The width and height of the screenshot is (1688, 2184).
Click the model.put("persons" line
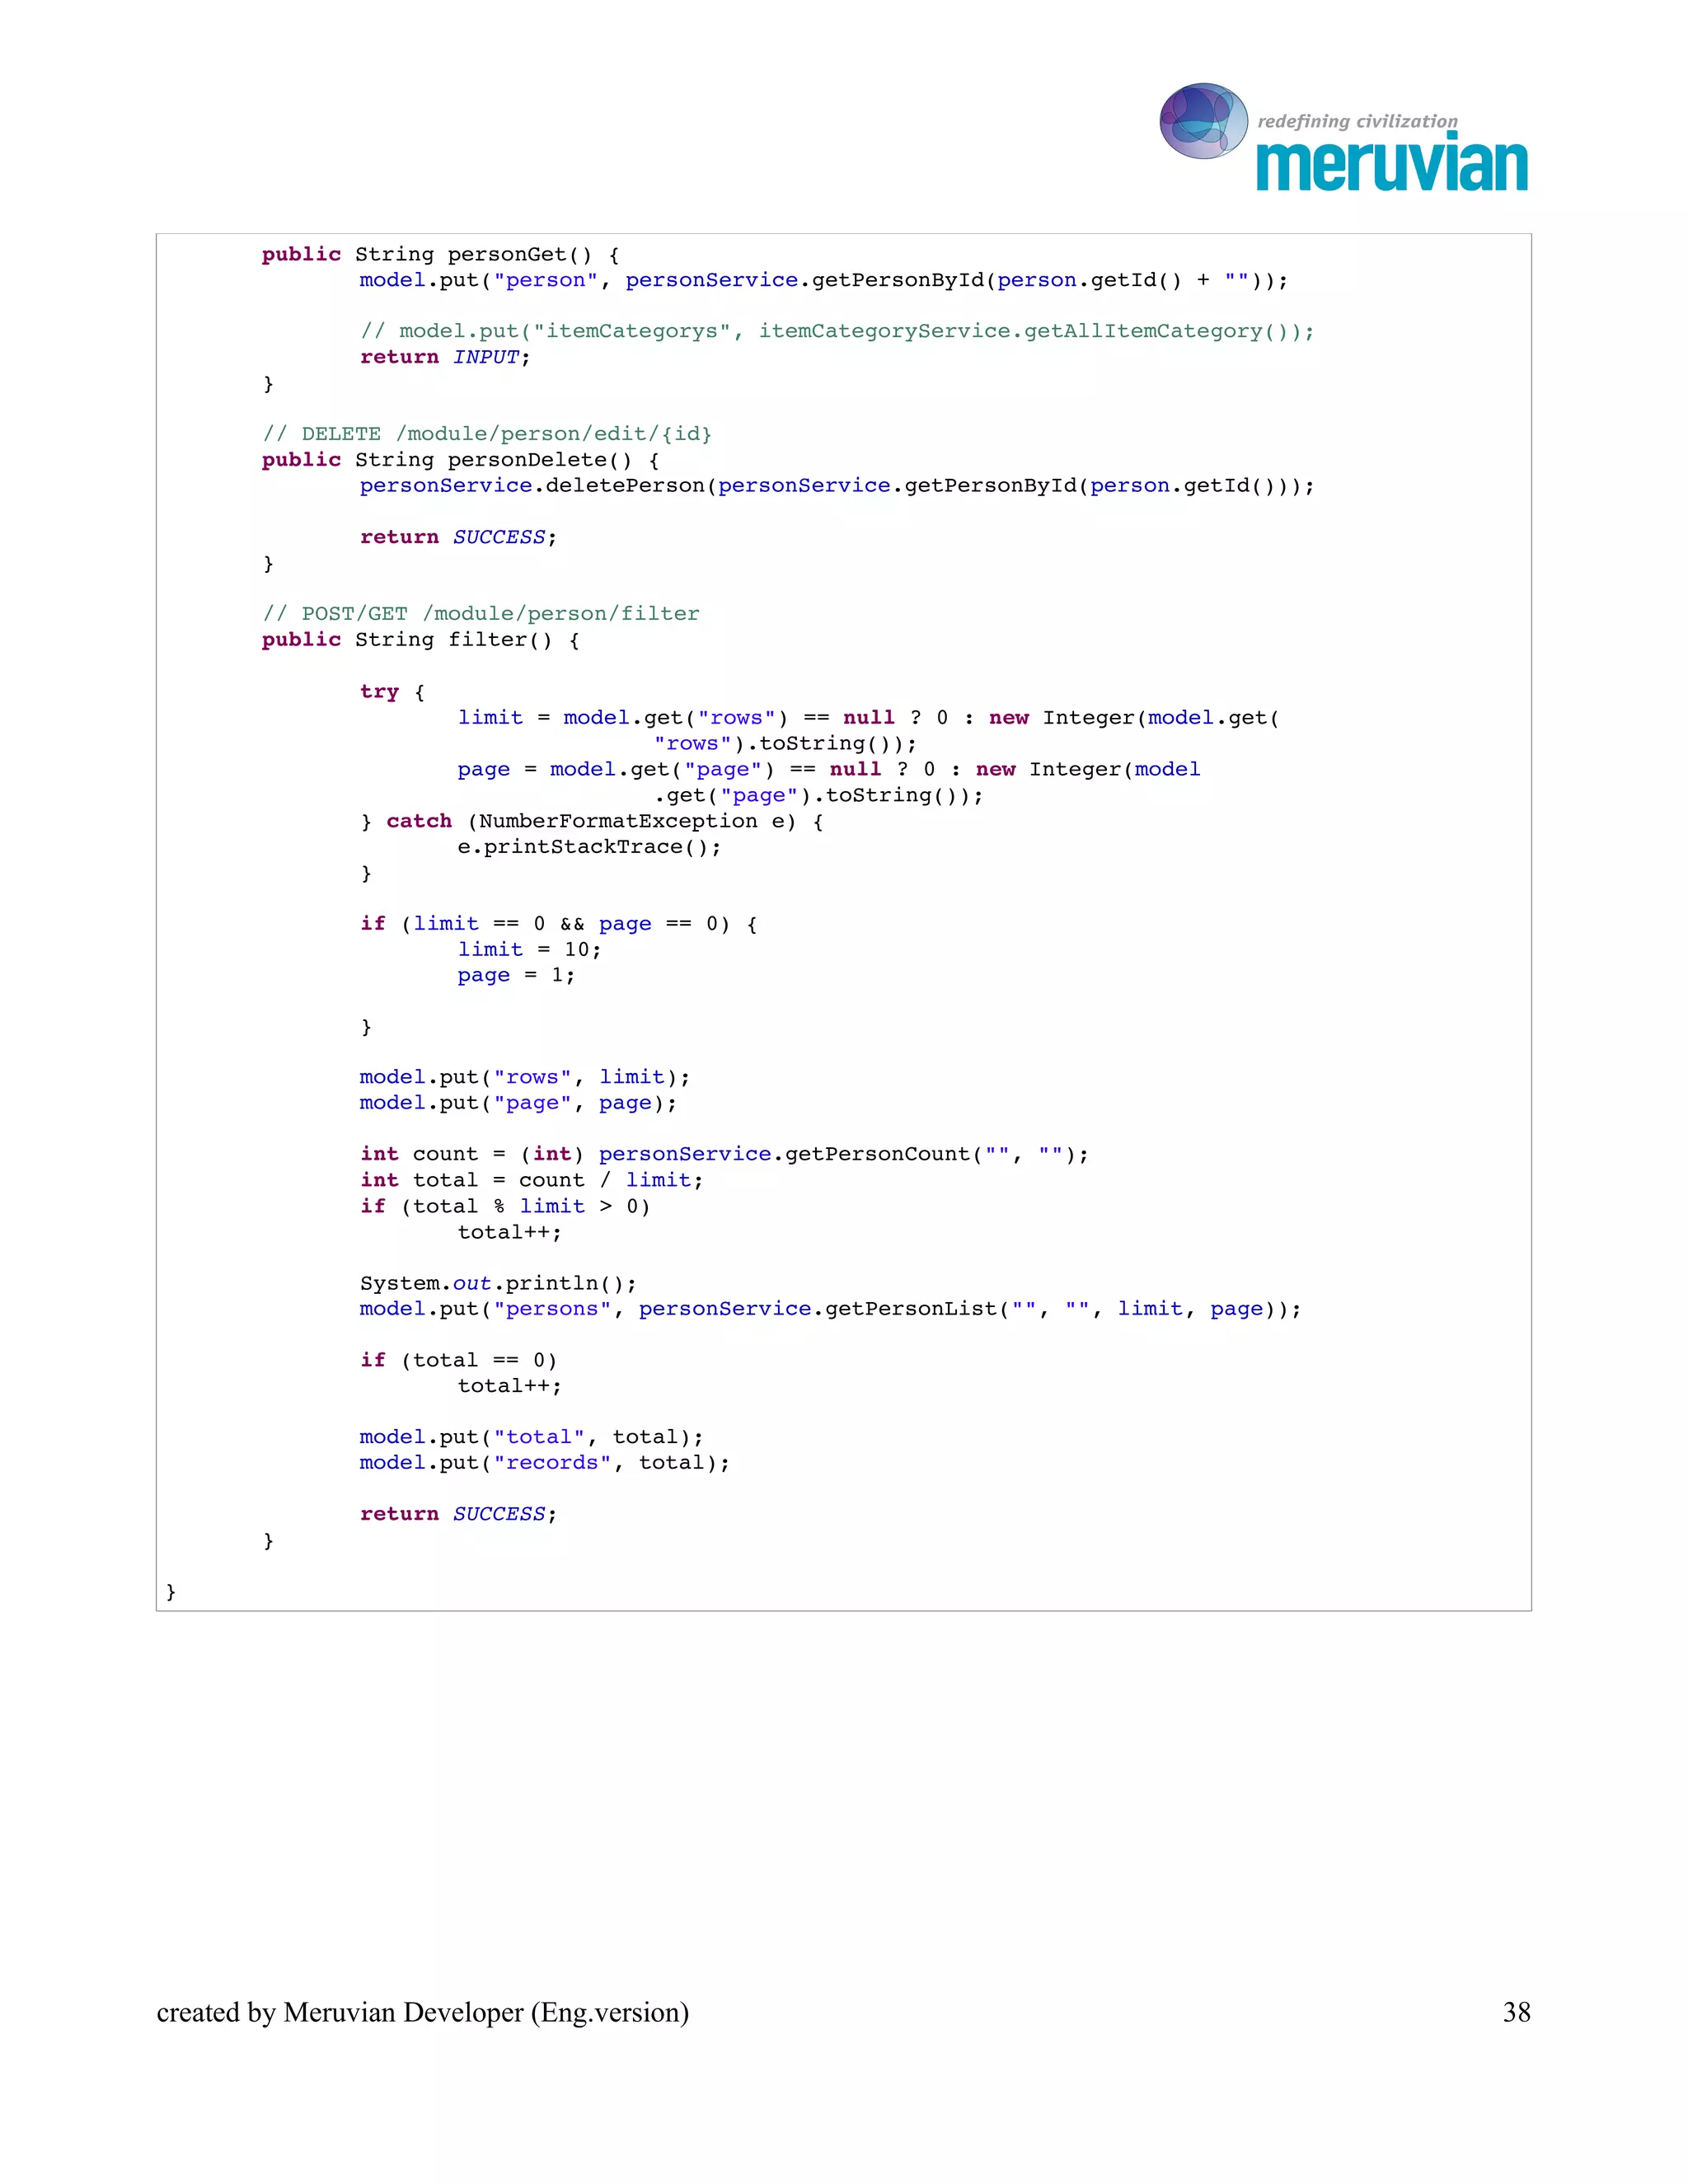pyautogui.click(x=830, y=1309)
